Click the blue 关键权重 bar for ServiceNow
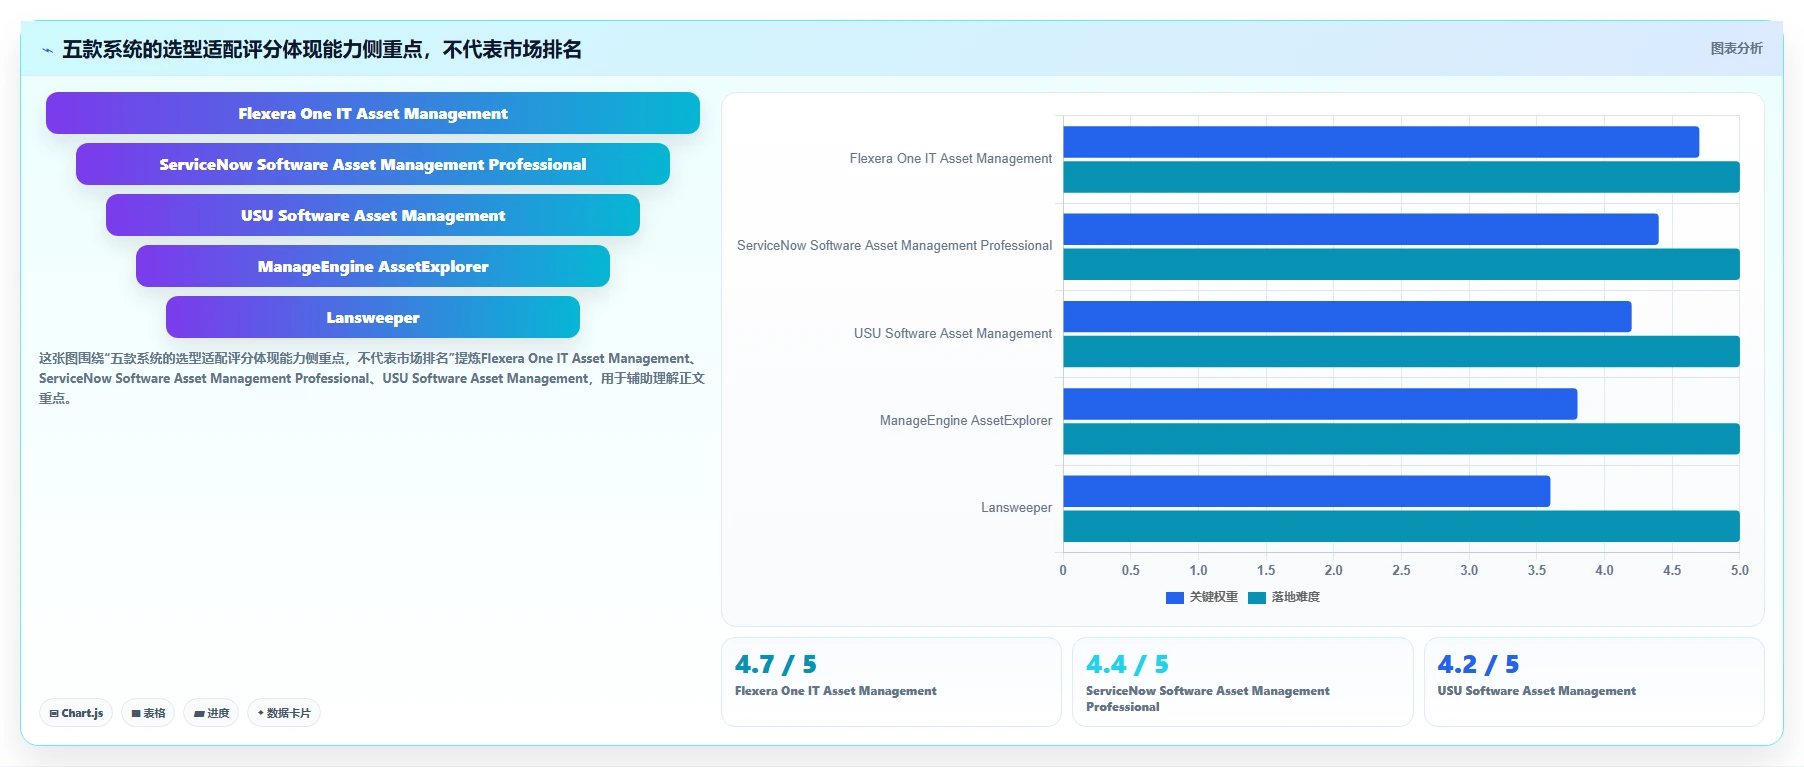This screenshot has width=1804, height=767. click(x=1361, y=229)
